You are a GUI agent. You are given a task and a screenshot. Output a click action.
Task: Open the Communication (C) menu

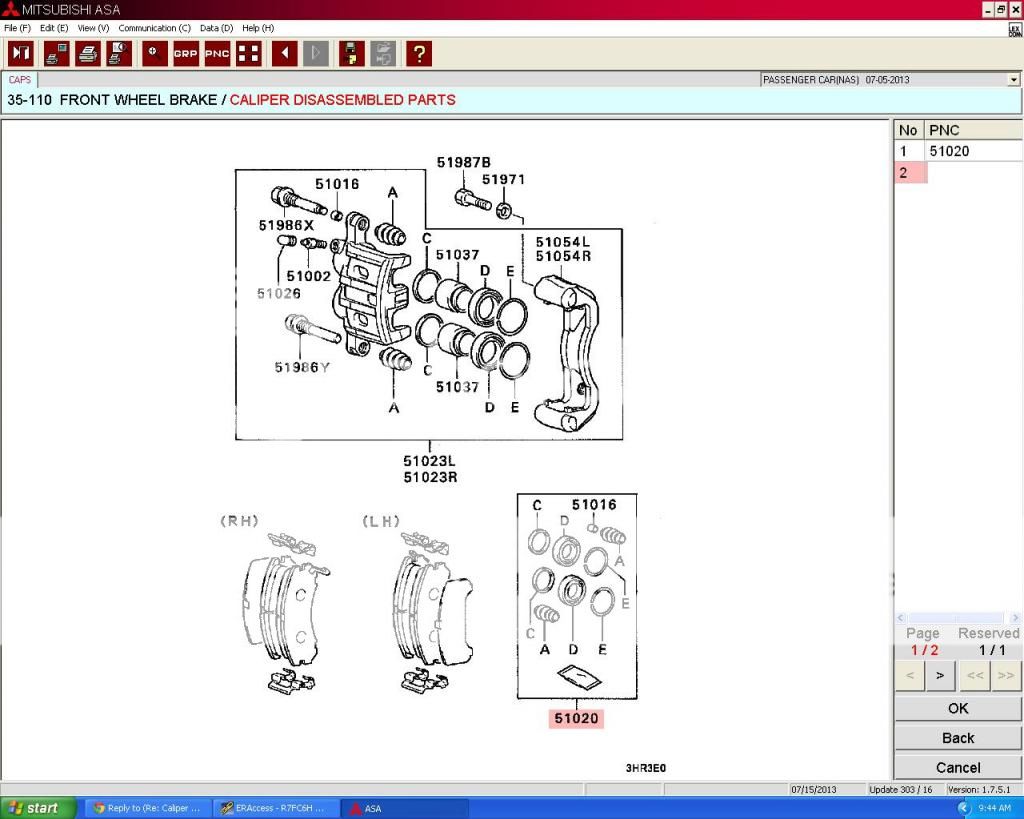click(154, 28)
